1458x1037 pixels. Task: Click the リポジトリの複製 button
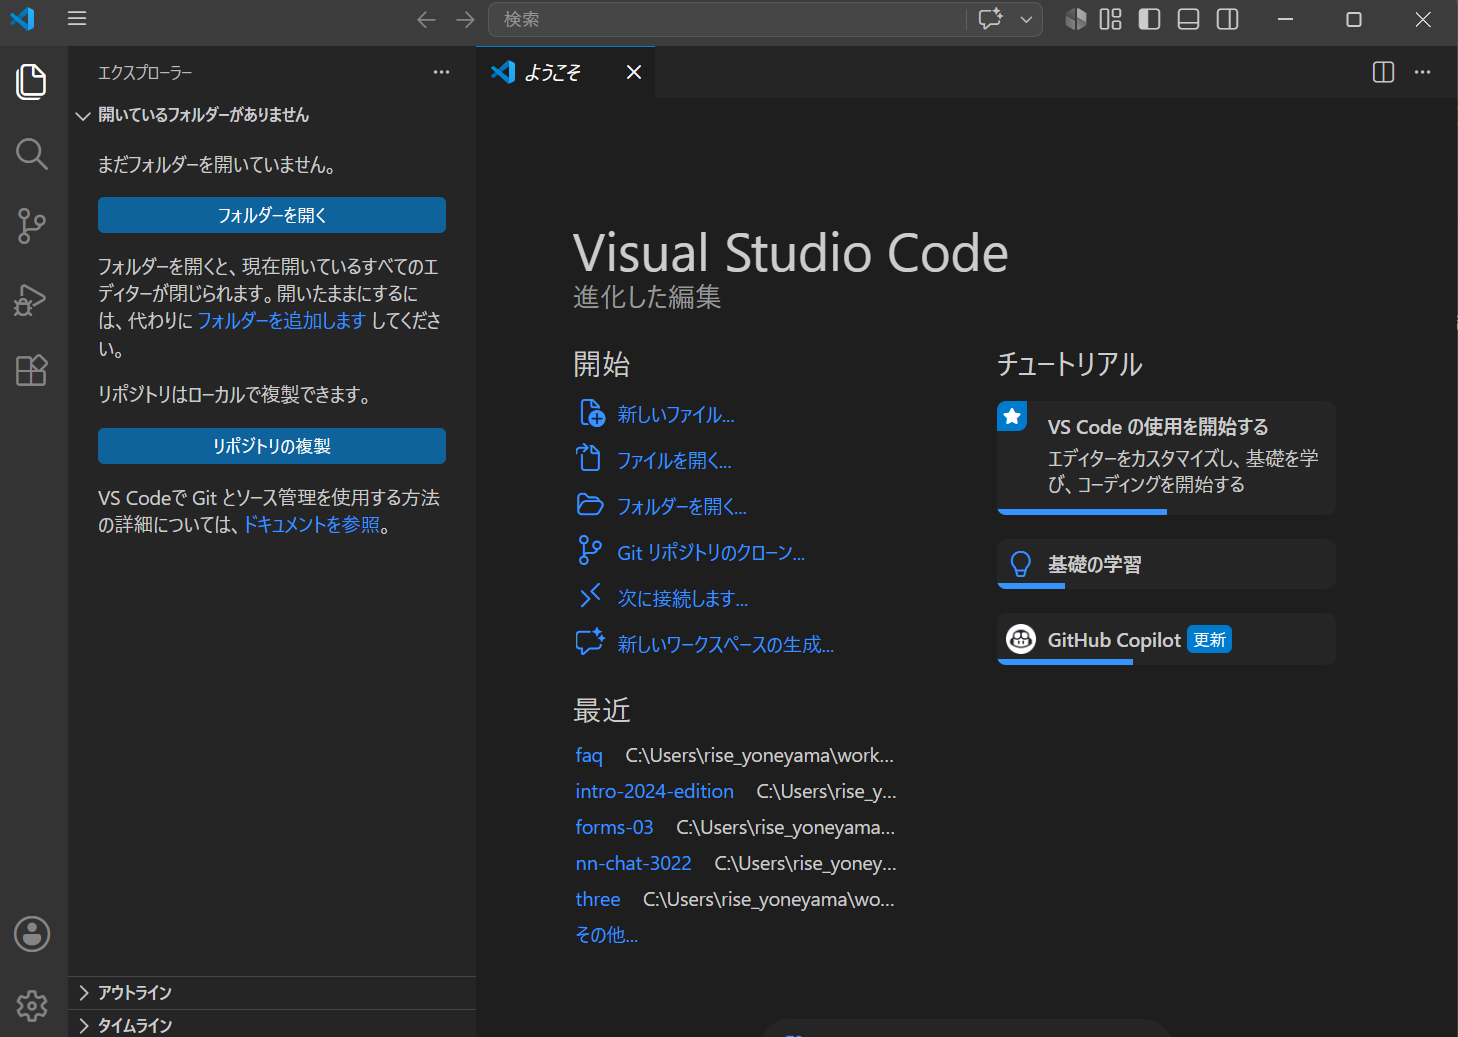(272, 446)
